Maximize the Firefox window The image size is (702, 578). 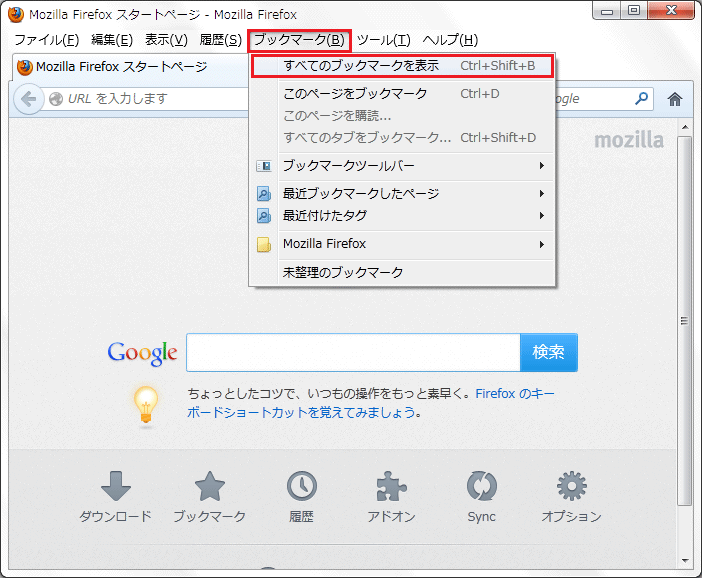(x=634, y=11)
